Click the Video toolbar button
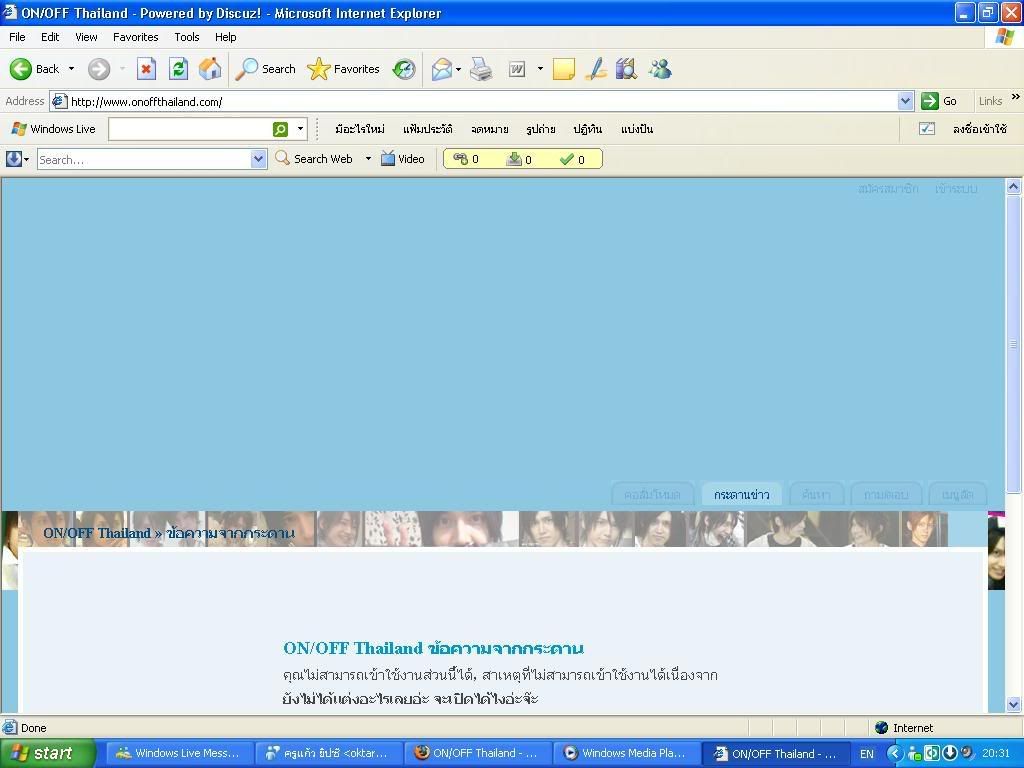Screen dimensions: 1024x768 (x=403, y=159)
